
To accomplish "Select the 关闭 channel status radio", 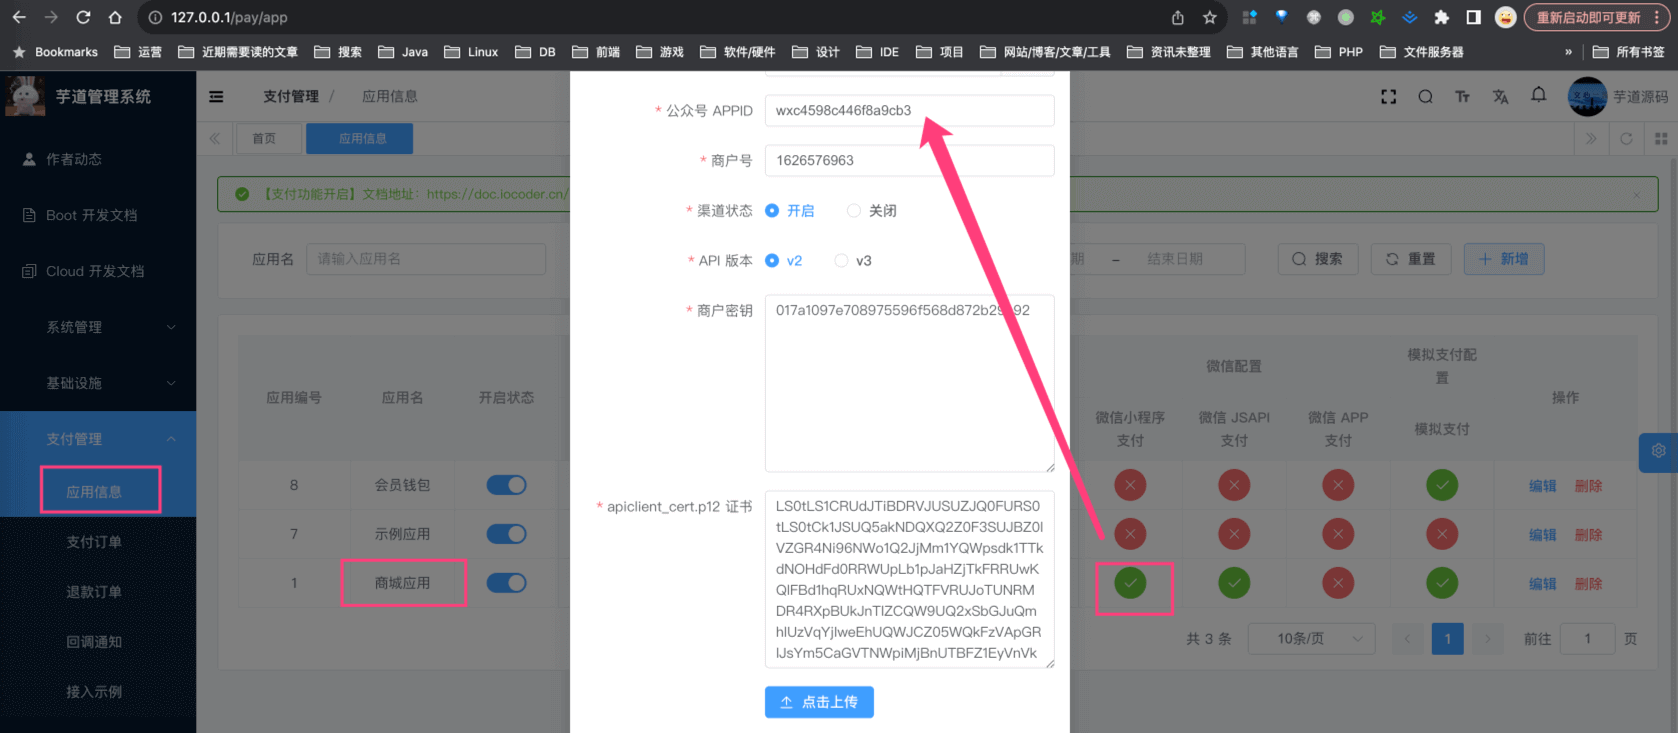I will coord(853,211).
